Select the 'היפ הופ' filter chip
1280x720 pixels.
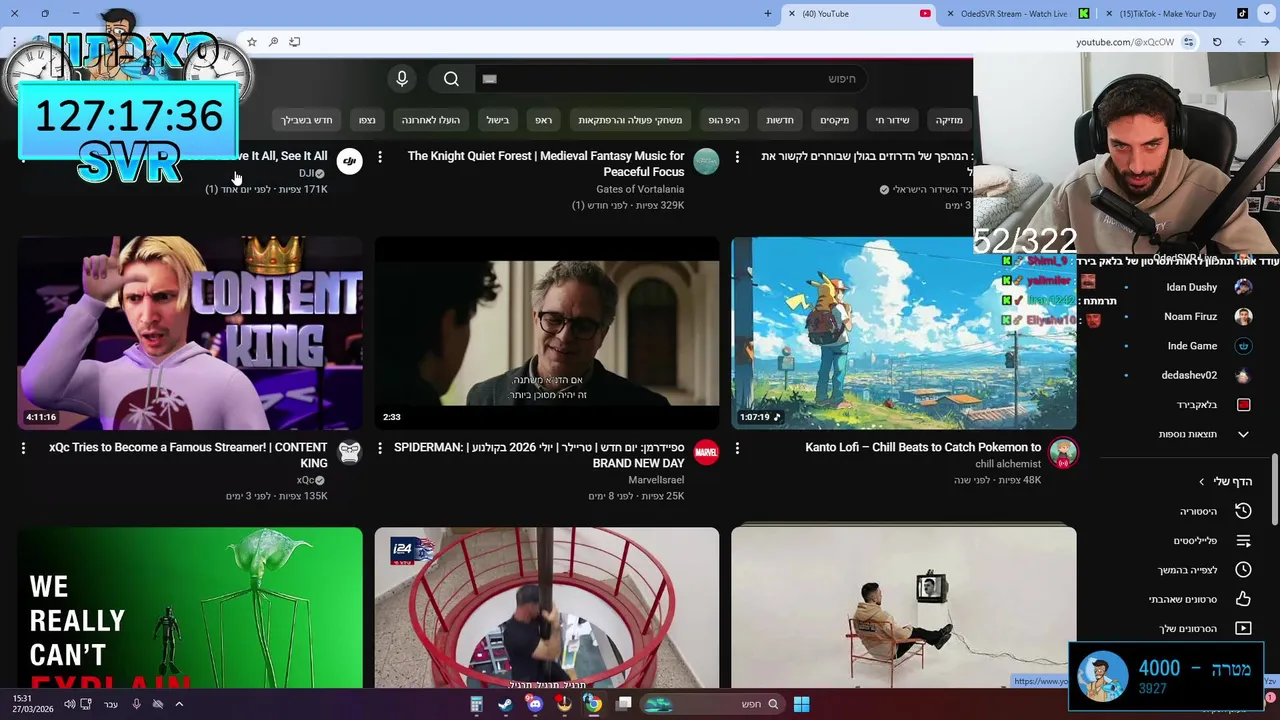point(724,120)
